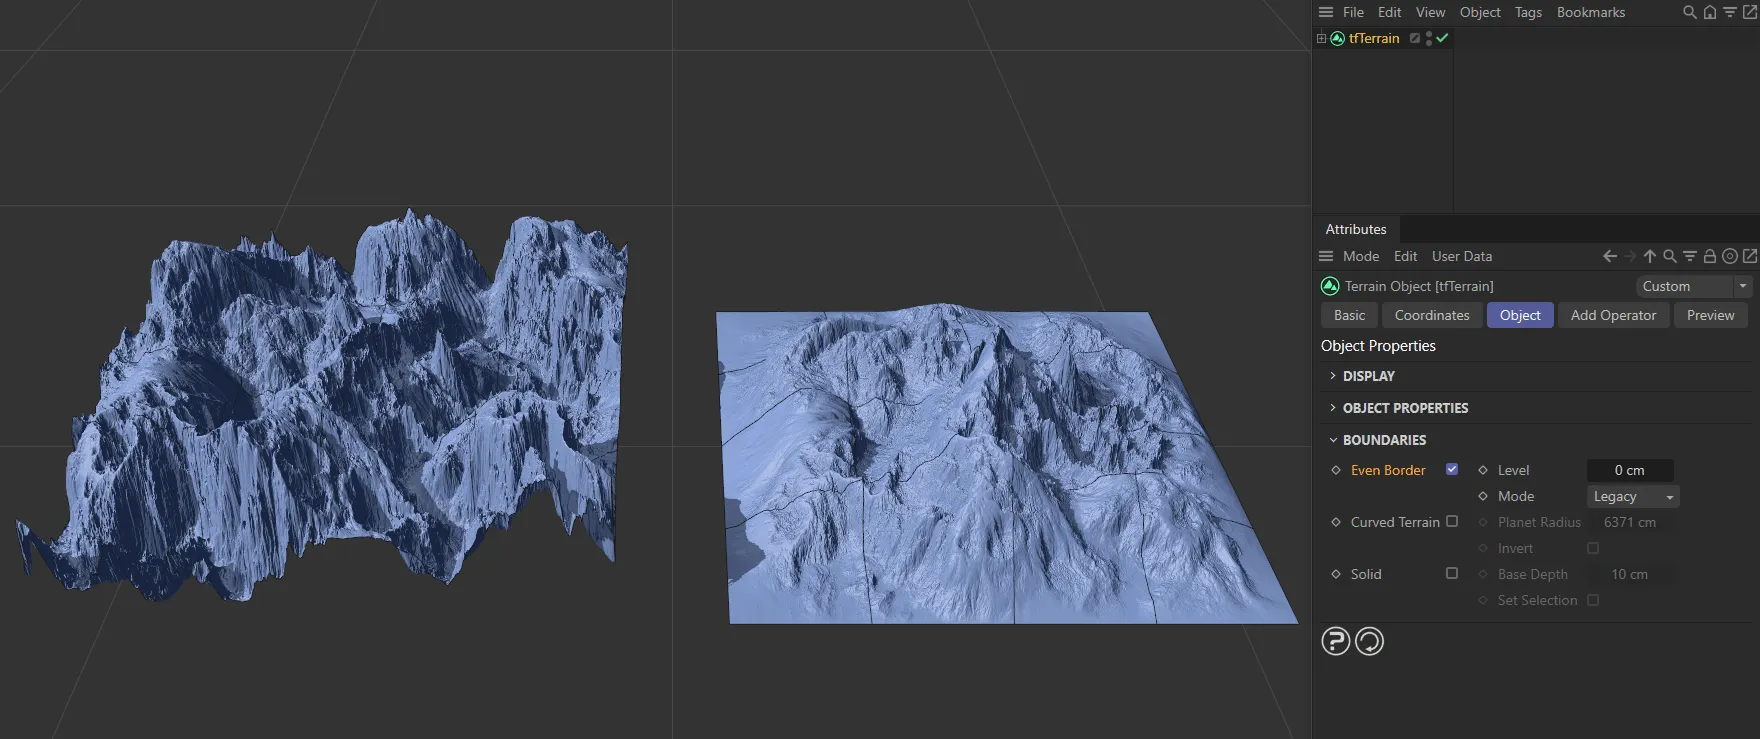Select the Attributes panel tab
Image resolution: width=1760 pixels, height=739 pixels.
coord(1356,229)
